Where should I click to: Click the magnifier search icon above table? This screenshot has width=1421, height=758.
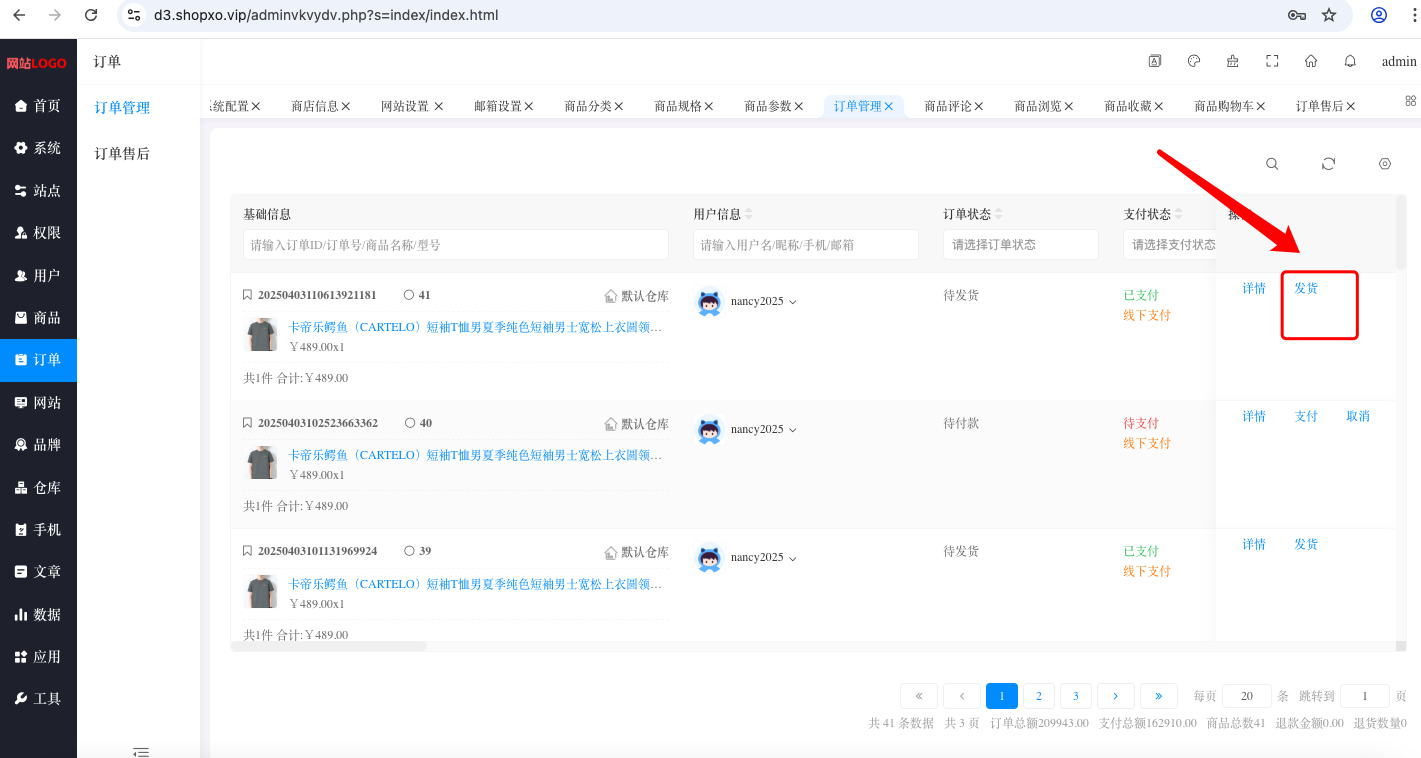click(x=1272, y=164)
